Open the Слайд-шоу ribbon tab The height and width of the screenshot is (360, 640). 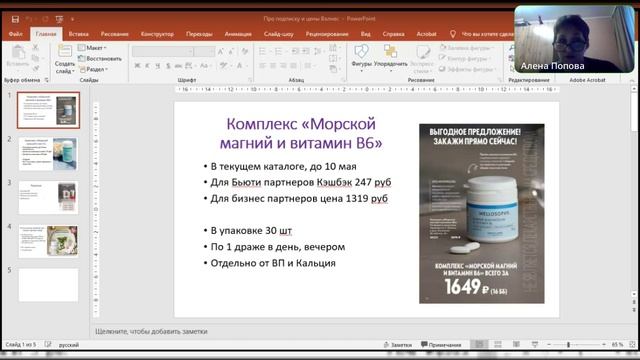(279, 34)
